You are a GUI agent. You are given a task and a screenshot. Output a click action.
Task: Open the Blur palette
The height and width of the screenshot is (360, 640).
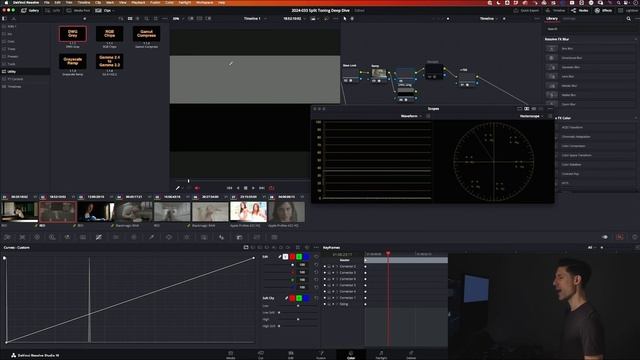221,237
